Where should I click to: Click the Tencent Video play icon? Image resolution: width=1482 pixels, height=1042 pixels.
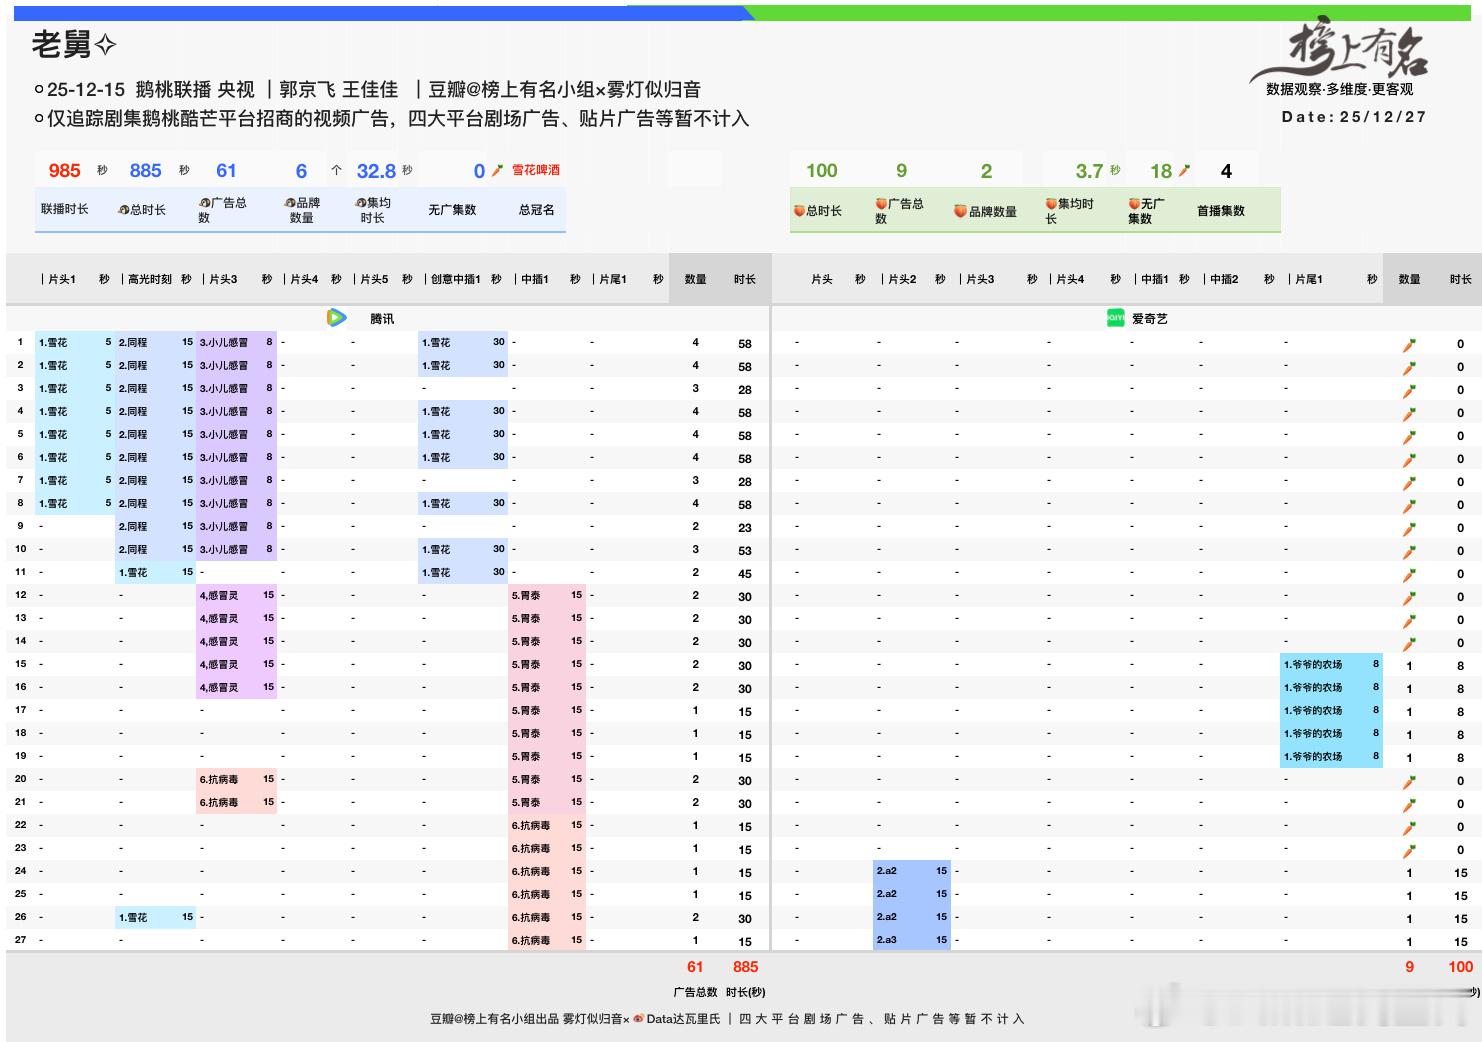pos(335,317)
